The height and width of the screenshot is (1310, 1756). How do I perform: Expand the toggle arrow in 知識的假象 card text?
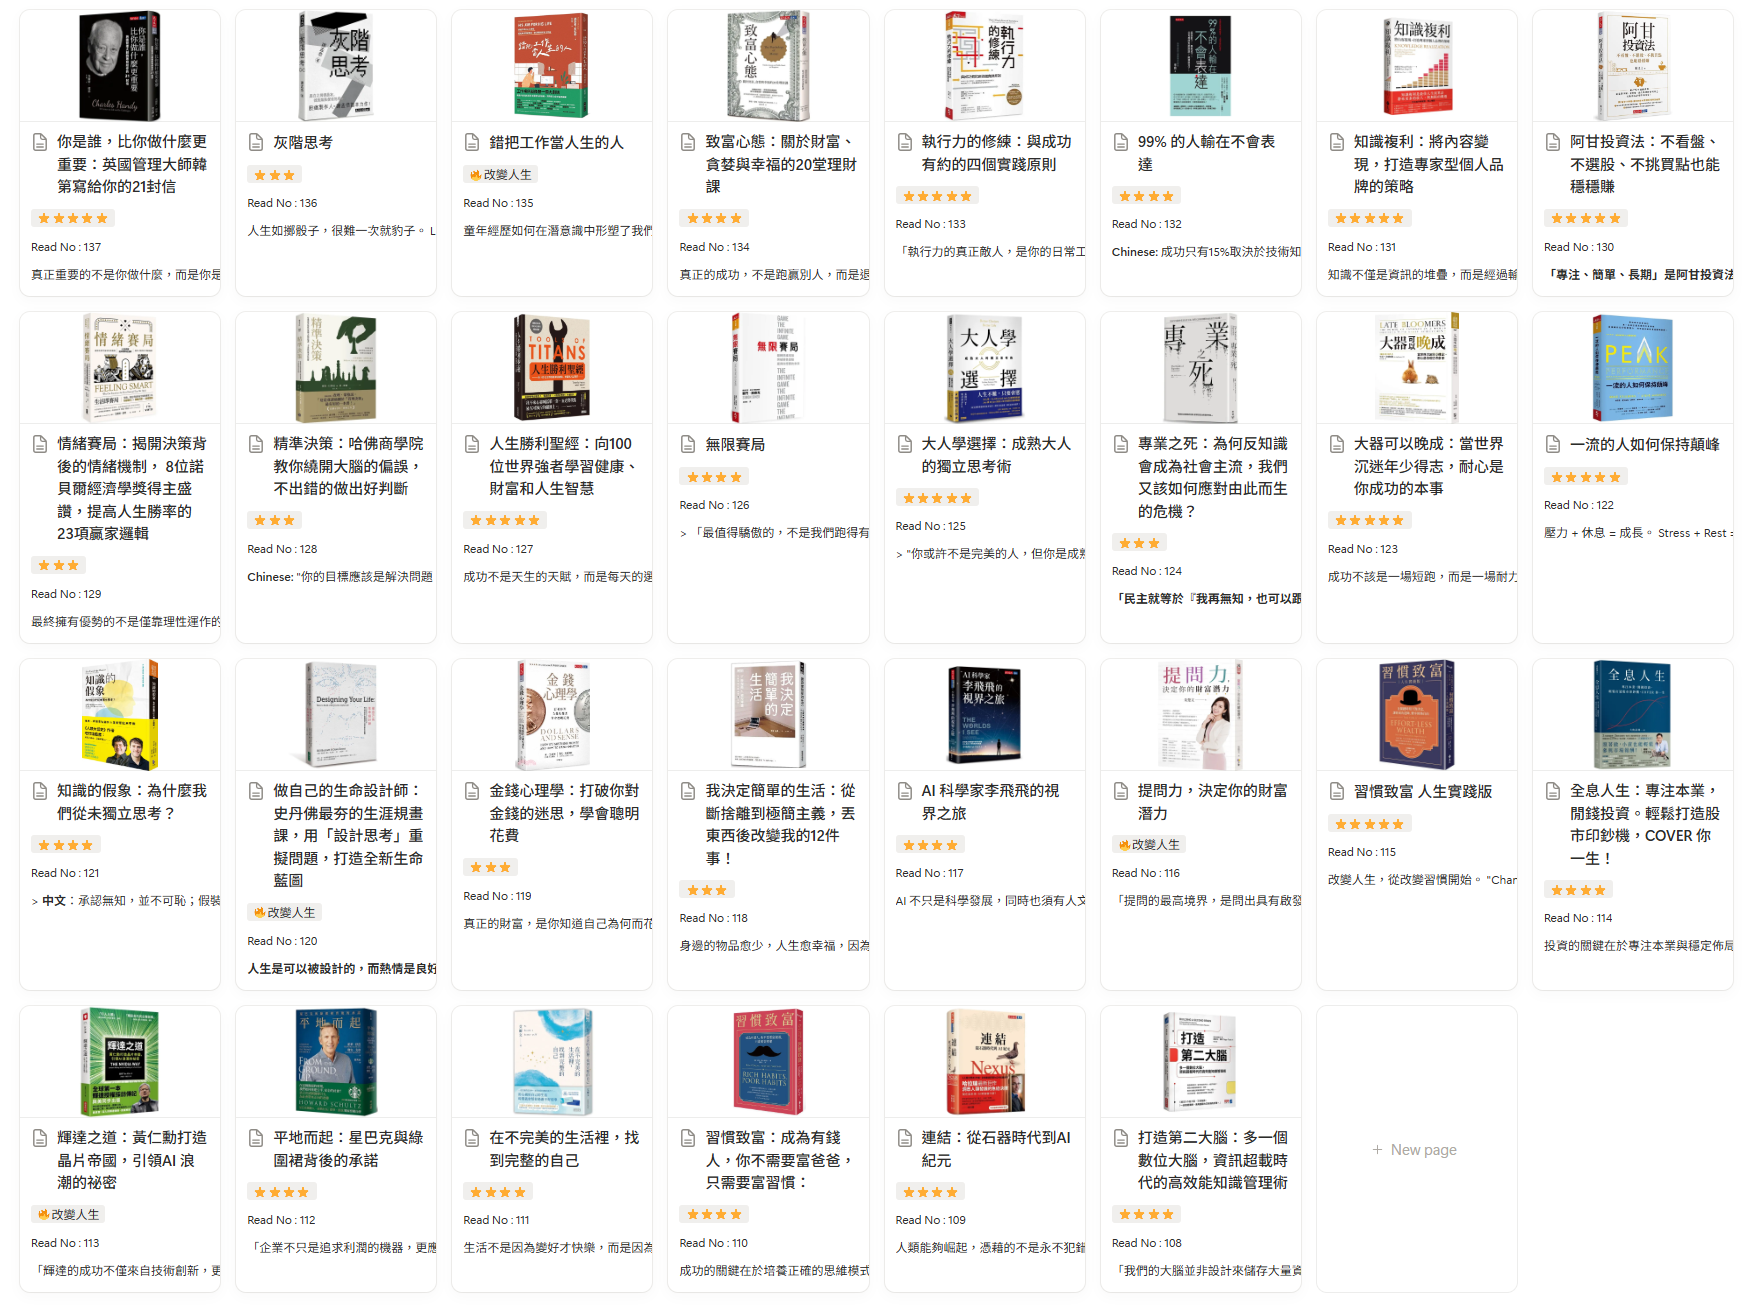(x=35, y=902)
